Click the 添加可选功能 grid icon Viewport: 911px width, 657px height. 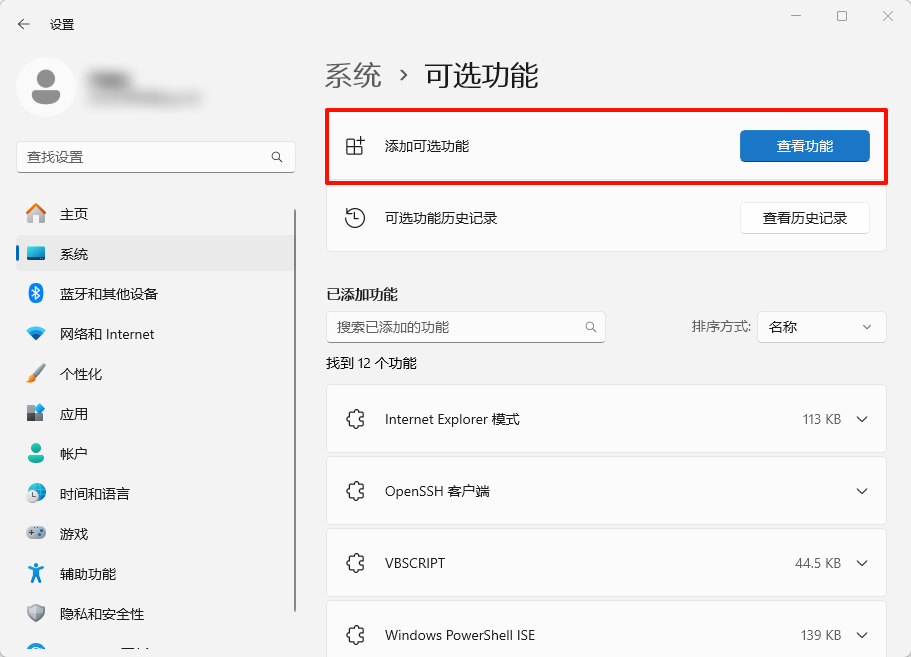tap(355, 145)
